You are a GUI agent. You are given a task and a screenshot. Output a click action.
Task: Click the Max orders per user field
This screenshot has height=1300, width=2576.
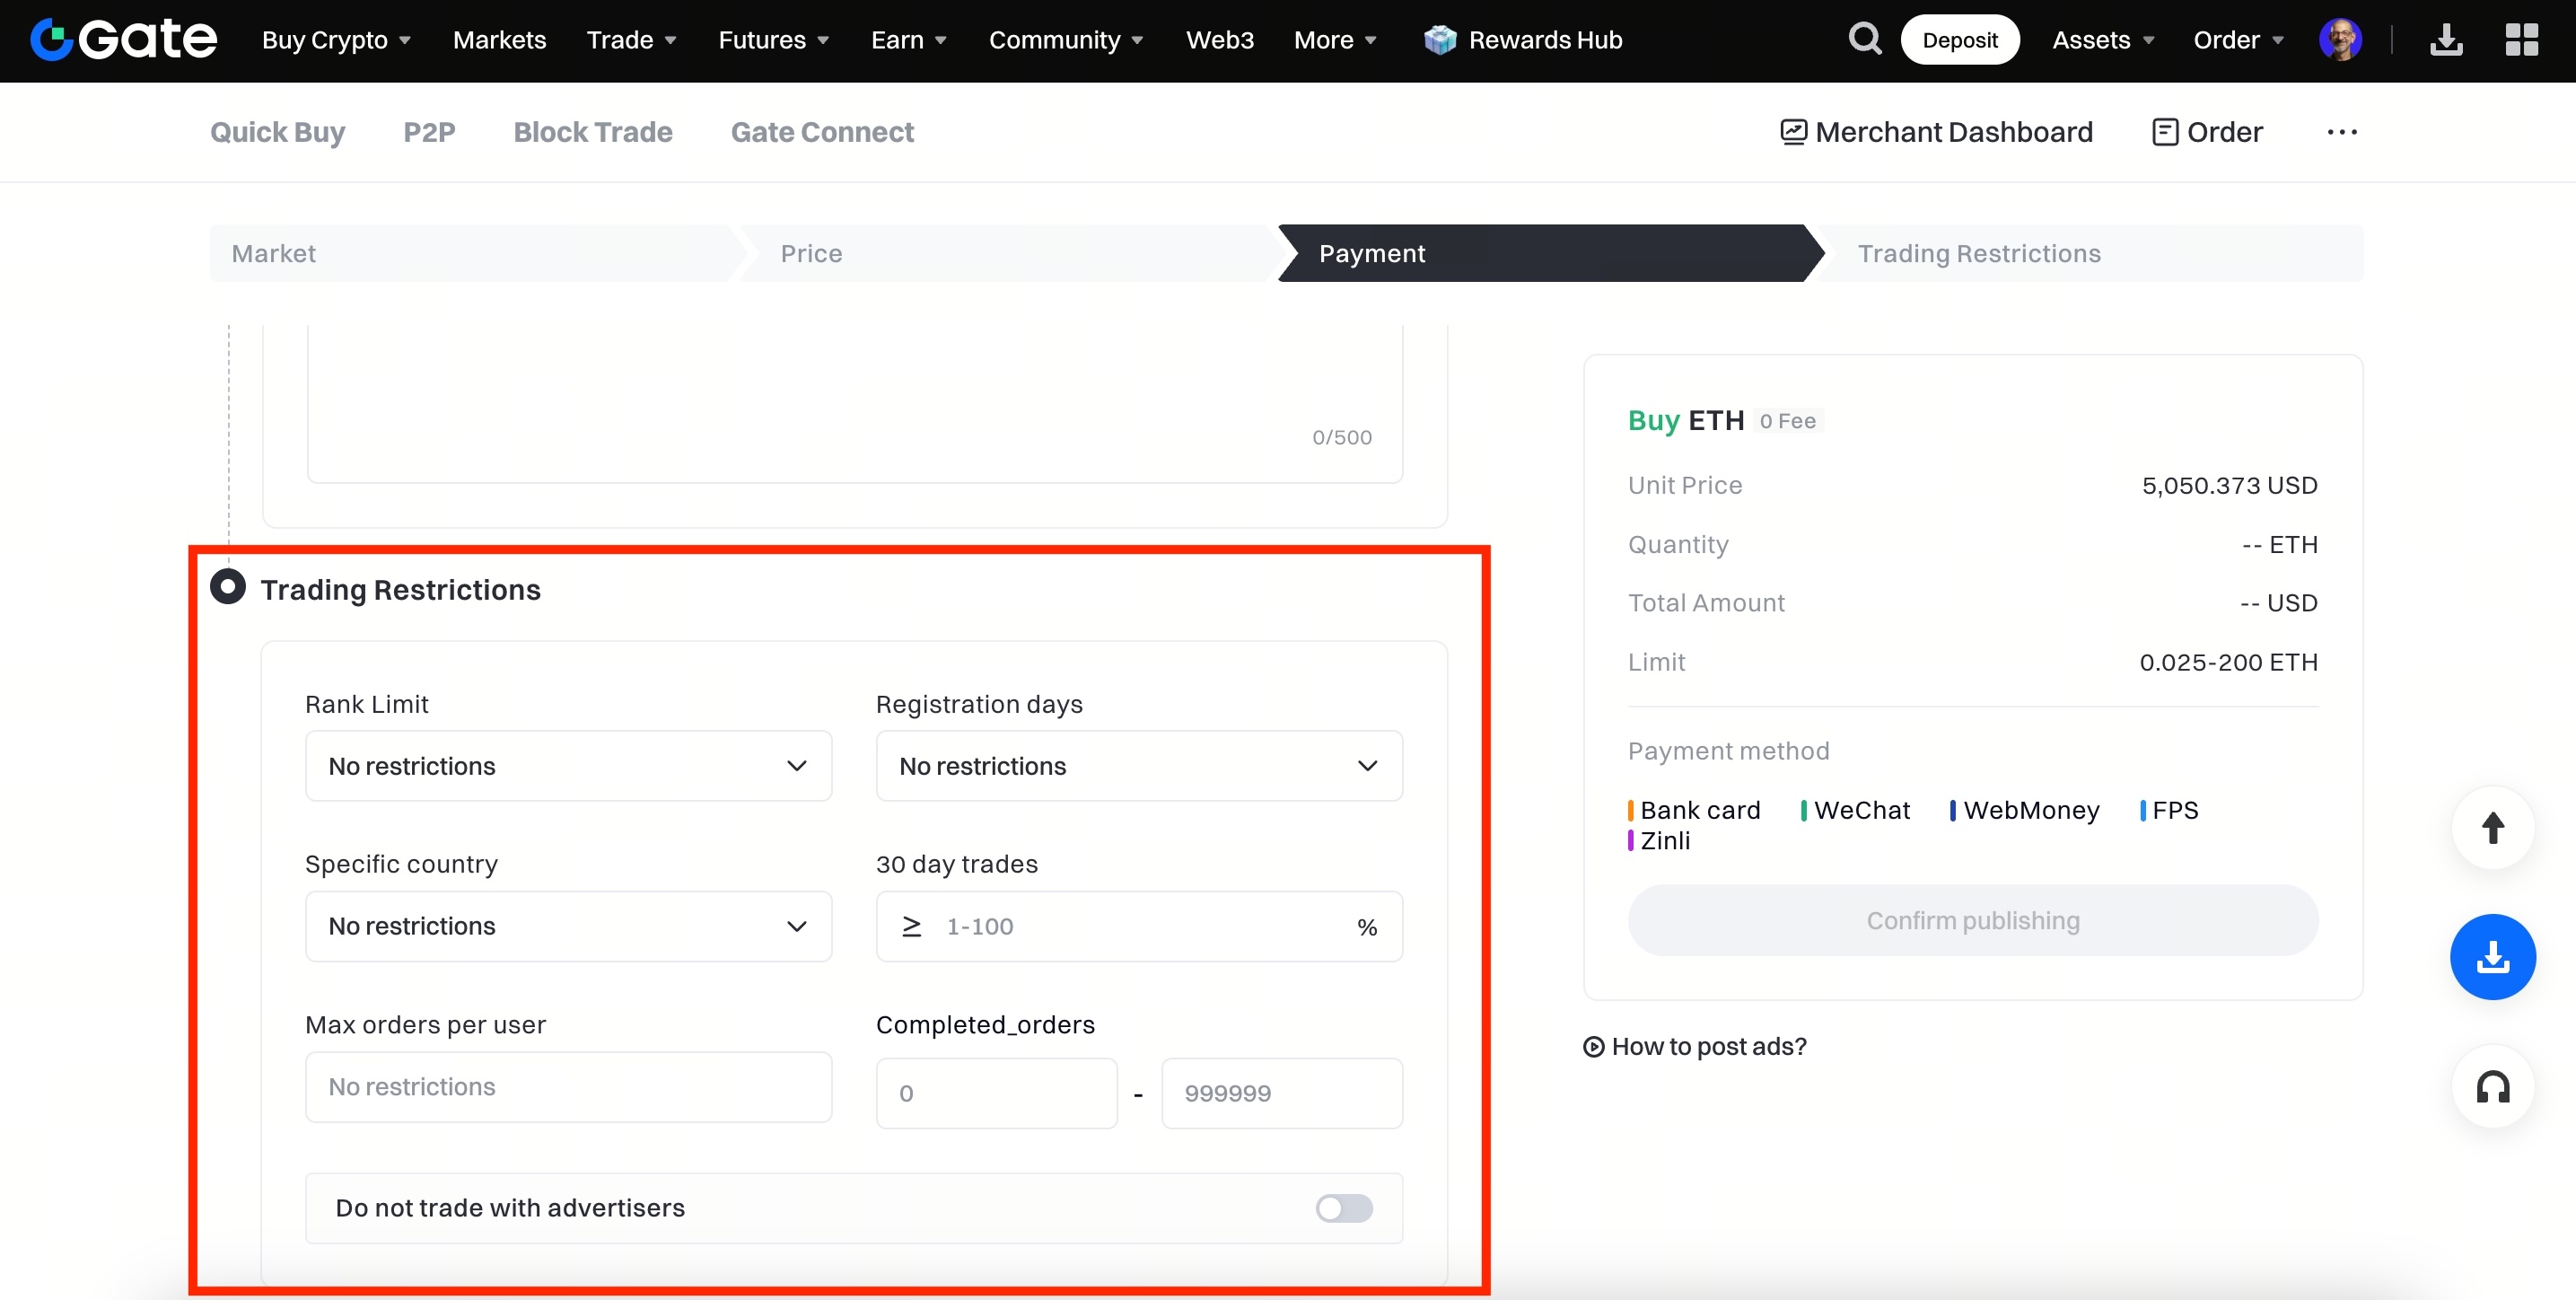pos(568,1087)
